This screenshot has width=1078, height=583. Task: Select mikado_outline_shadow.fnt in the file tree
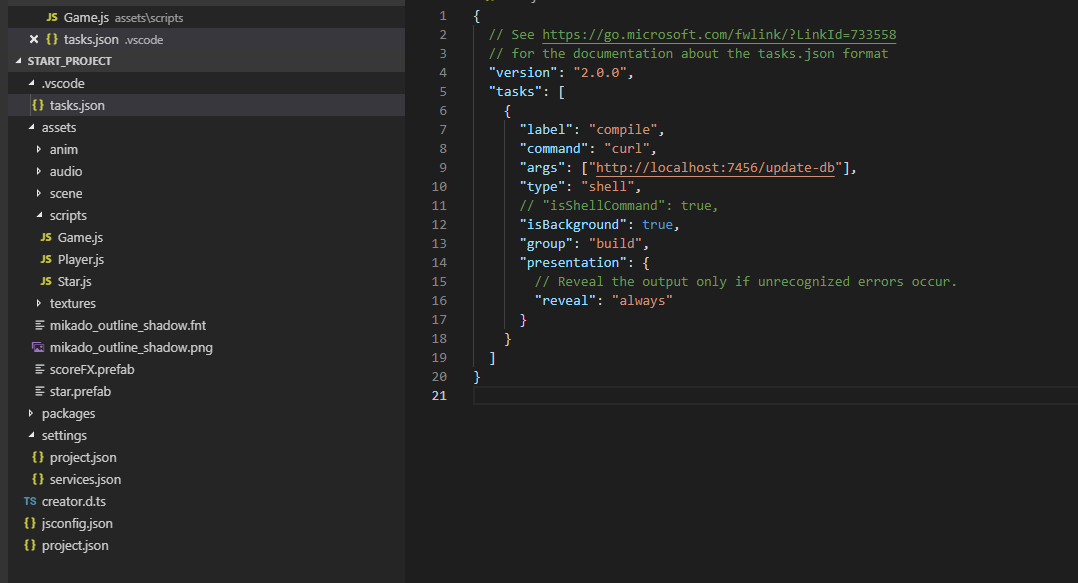tap(127, 325)
